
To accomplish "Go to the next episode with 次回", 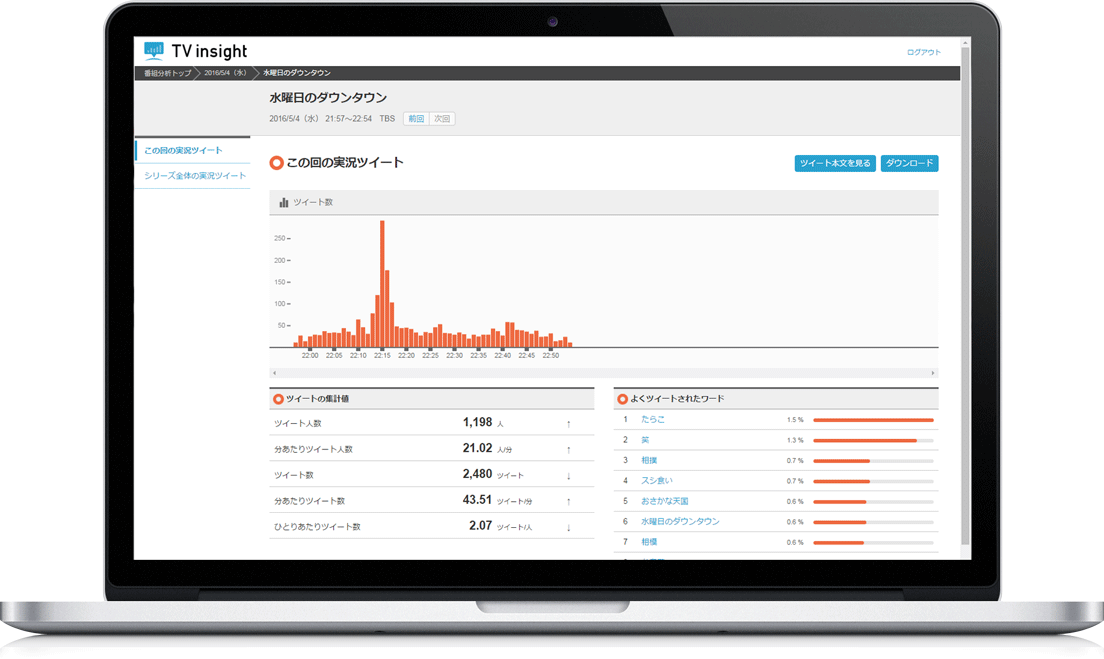I will coord(442,119).
